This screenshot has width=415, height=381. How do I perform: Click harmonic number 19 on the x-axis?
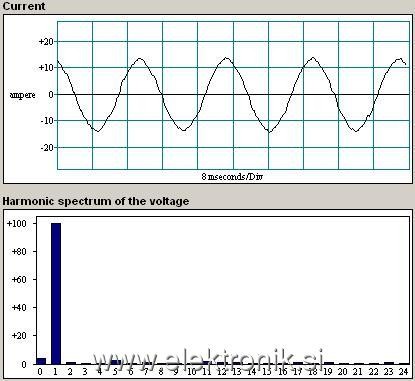coord(328,371)
